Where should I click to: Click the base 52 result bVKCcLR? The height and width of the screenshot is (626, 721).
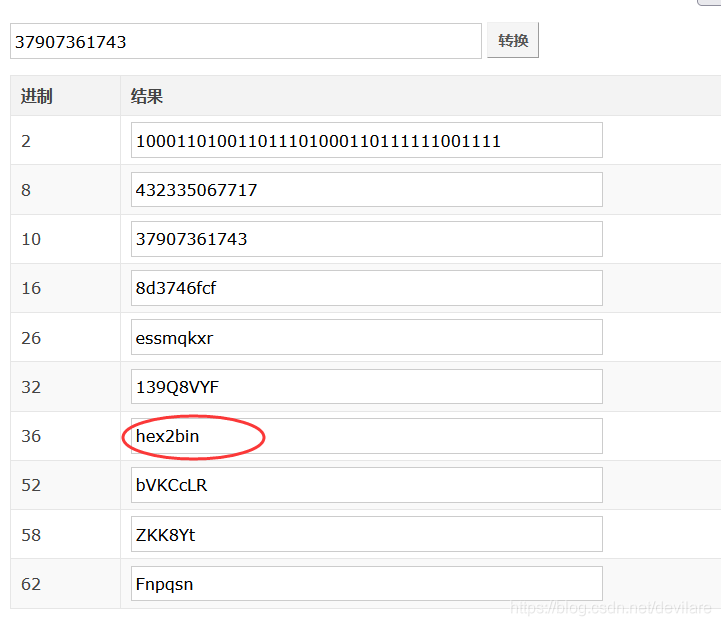coord(366,485)
